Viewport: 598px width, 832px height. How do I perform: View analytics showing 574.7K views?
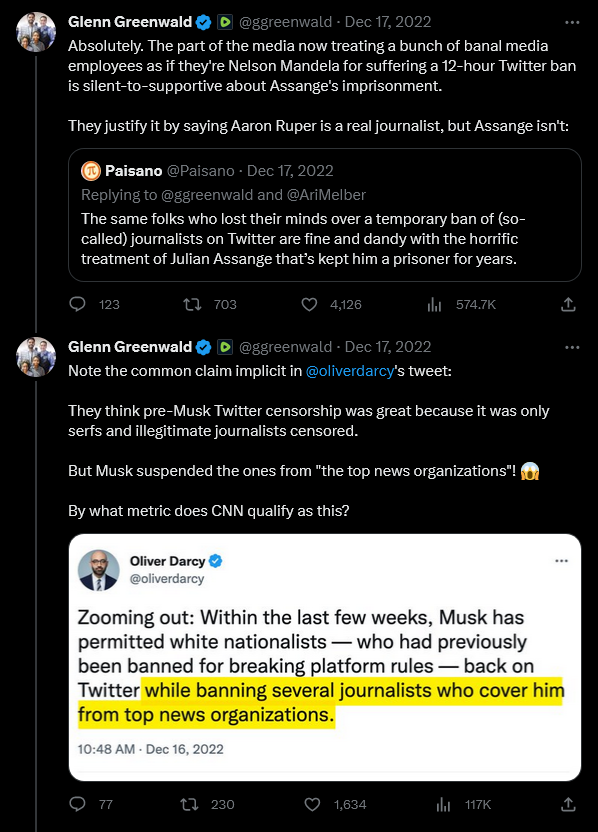435,304
